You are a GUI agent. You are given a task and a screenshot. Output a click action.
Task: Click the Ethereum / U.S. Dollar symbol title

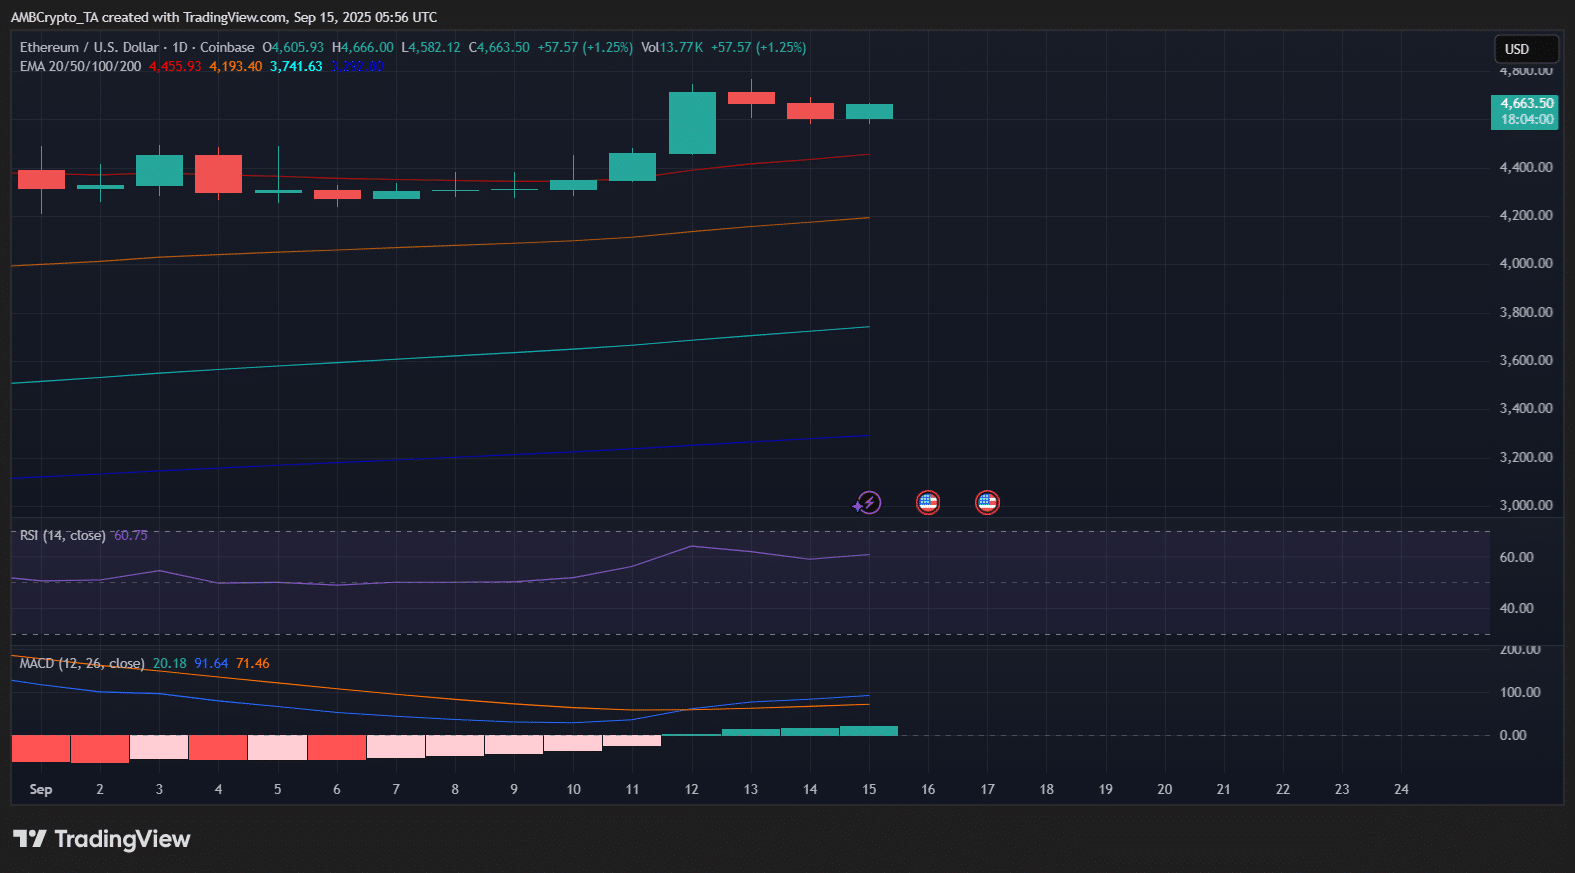point(89,47)
